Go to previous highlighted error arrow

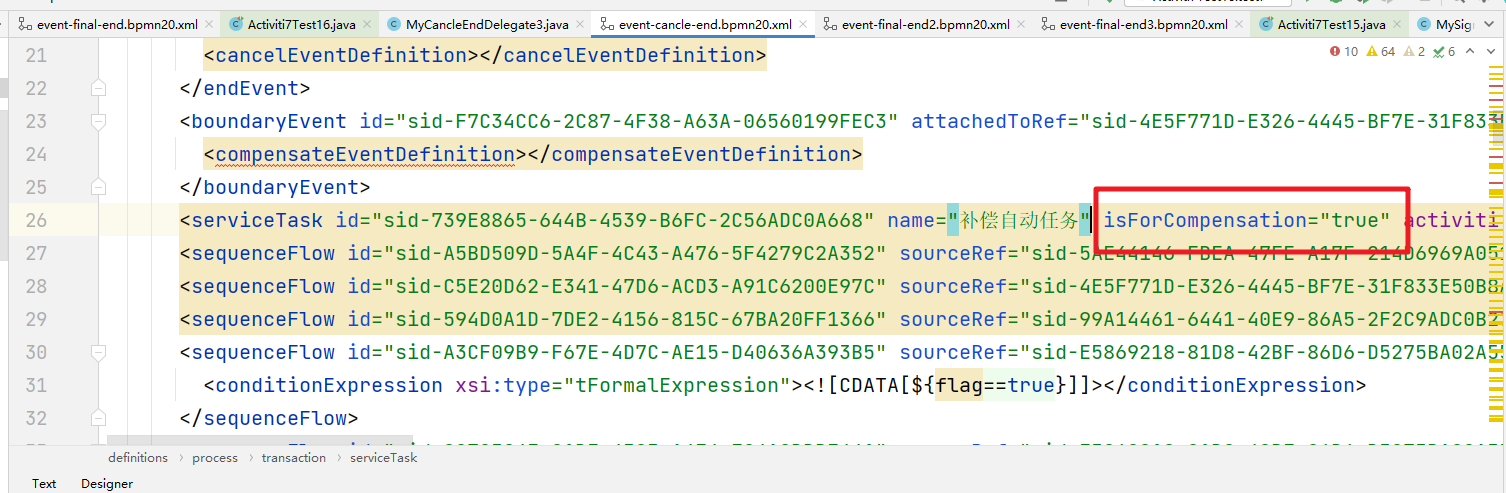click(x=1470, y=51)
